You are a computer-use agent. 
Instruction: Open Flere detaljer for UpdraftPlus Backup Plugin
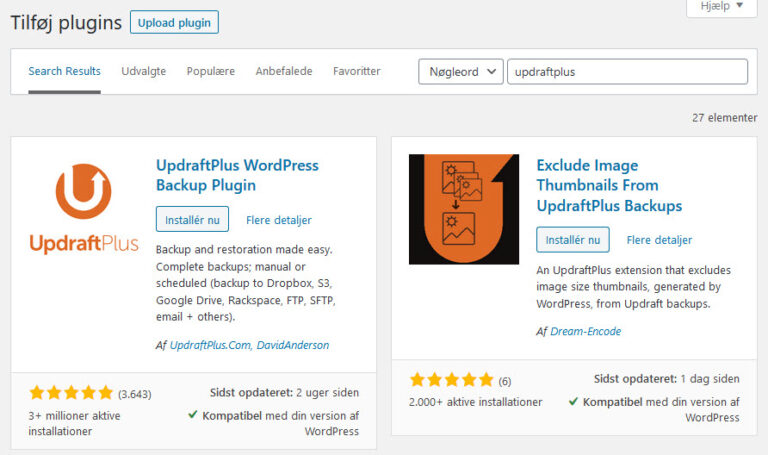click(x=279, y=220)
